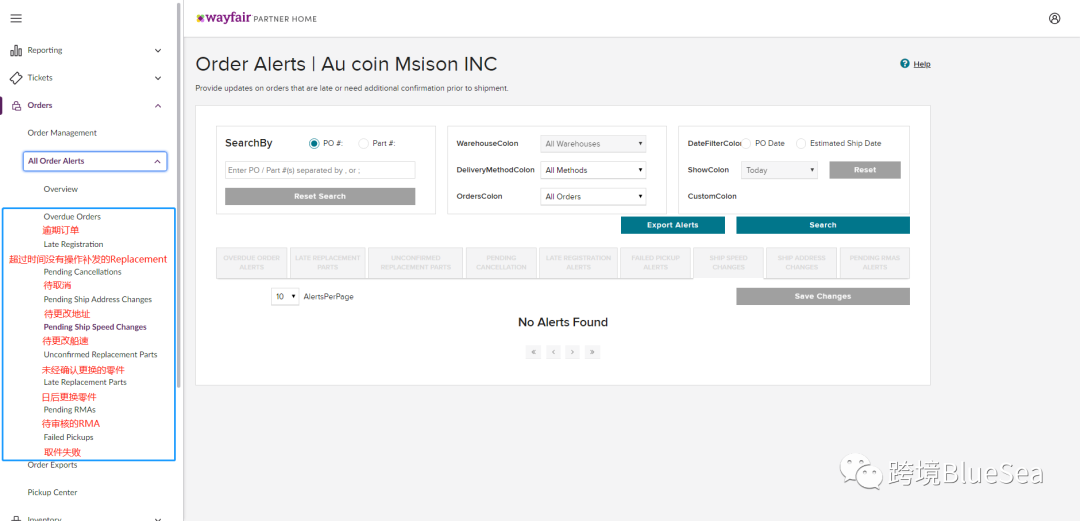The height and width of the screenshot is (521, 1080).
Task: Open the hamburger menu icon
Action: pos(16,19)
